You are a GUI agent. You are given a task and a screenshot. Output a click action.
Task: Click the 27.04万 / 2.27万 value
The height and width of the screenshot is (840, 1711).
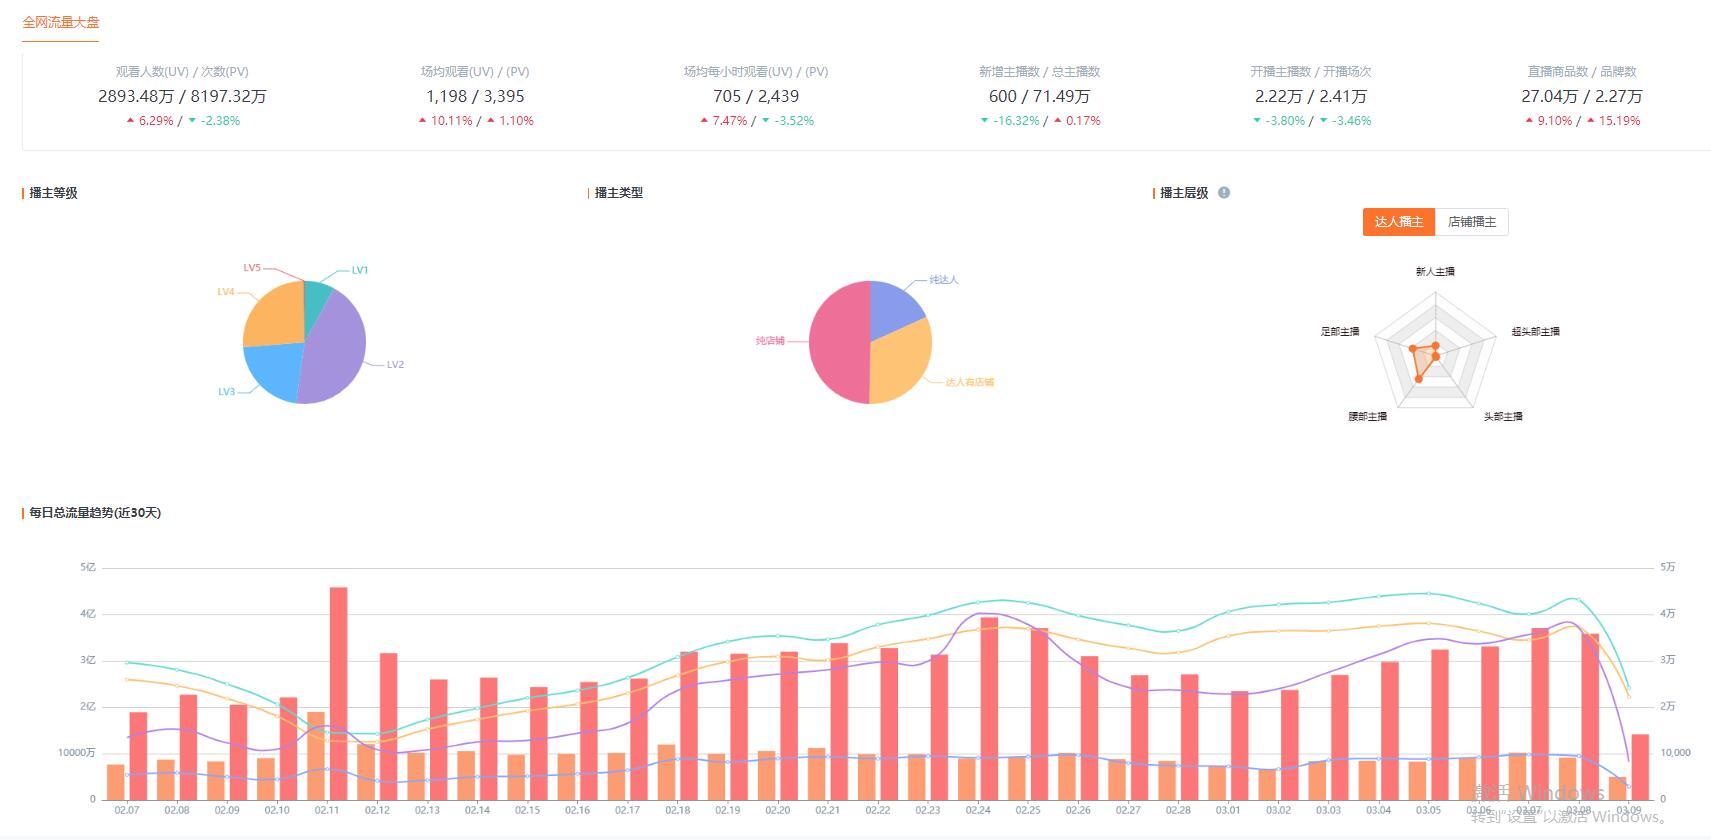[1582, 97]
